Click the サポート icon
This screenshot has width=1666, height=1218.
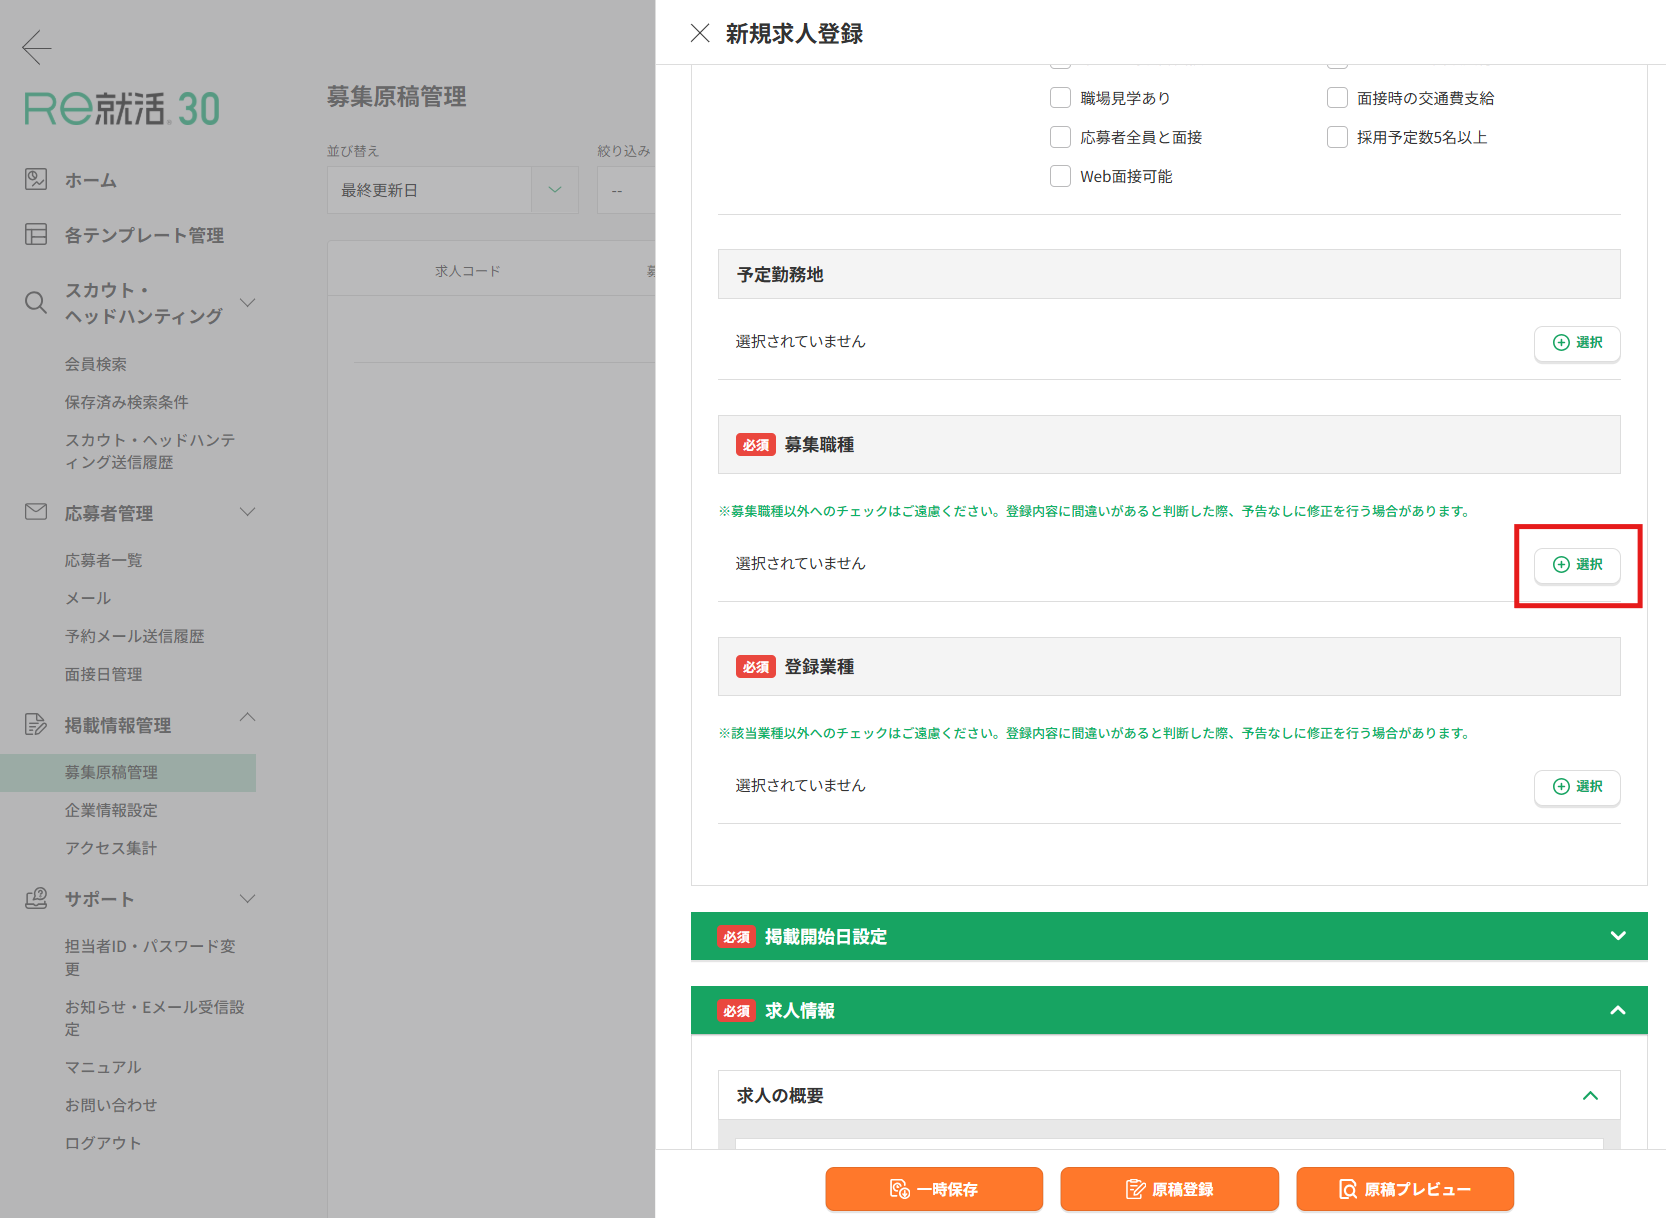point(36,898)
